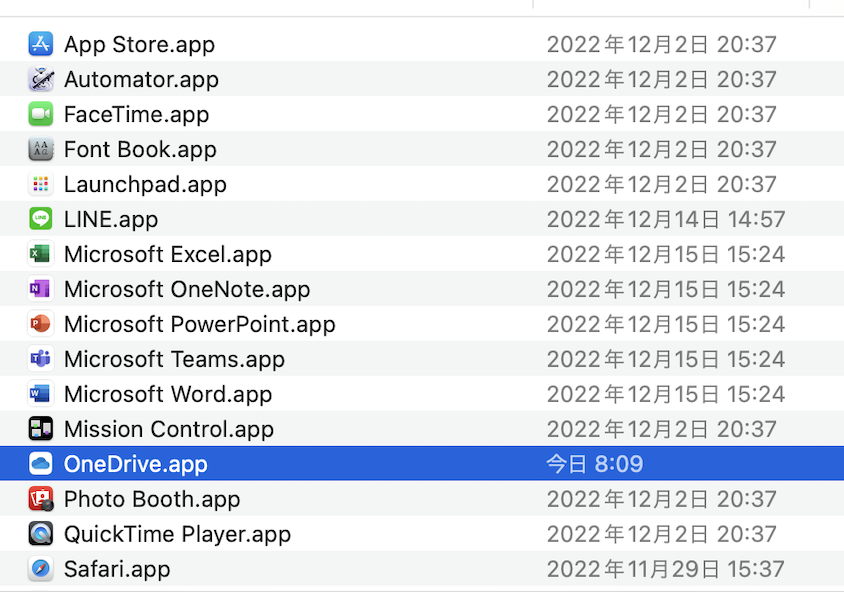Click the Photo Booth icon
This screenshot has width=844, height=592.
pos(41,499)
